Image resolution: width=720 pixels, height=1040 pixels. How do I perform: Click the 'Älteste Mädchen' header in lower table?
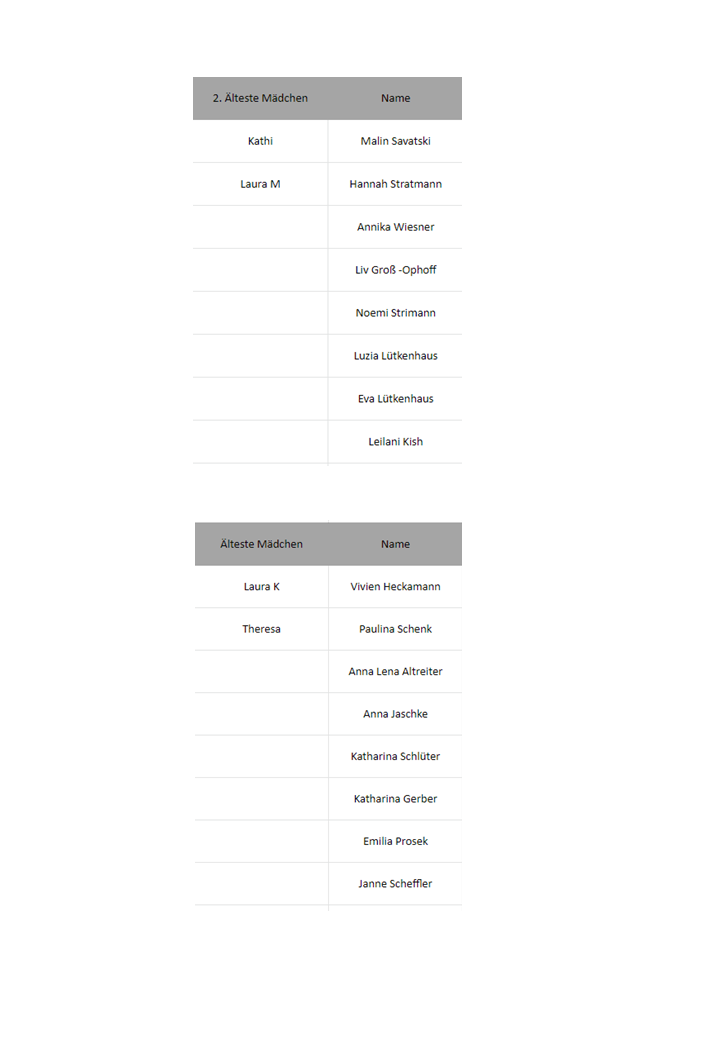pyautogui.click(x=261, y=544)
